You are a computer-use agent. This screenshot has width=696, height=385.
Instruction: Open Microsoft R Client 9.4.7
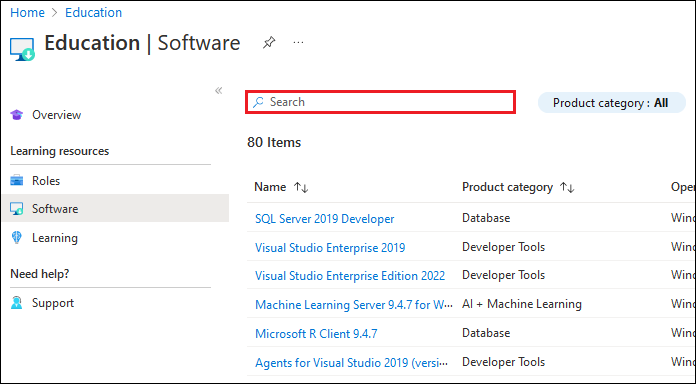click(x=316, y=333)
